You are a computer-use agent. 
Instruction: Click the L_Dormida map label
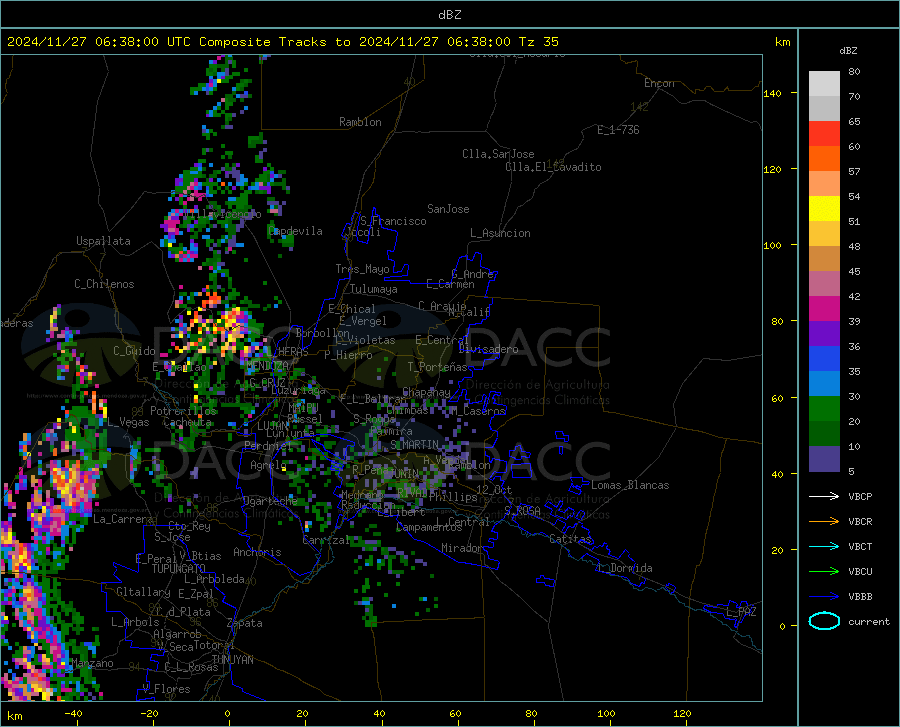(x=624, y=568)
